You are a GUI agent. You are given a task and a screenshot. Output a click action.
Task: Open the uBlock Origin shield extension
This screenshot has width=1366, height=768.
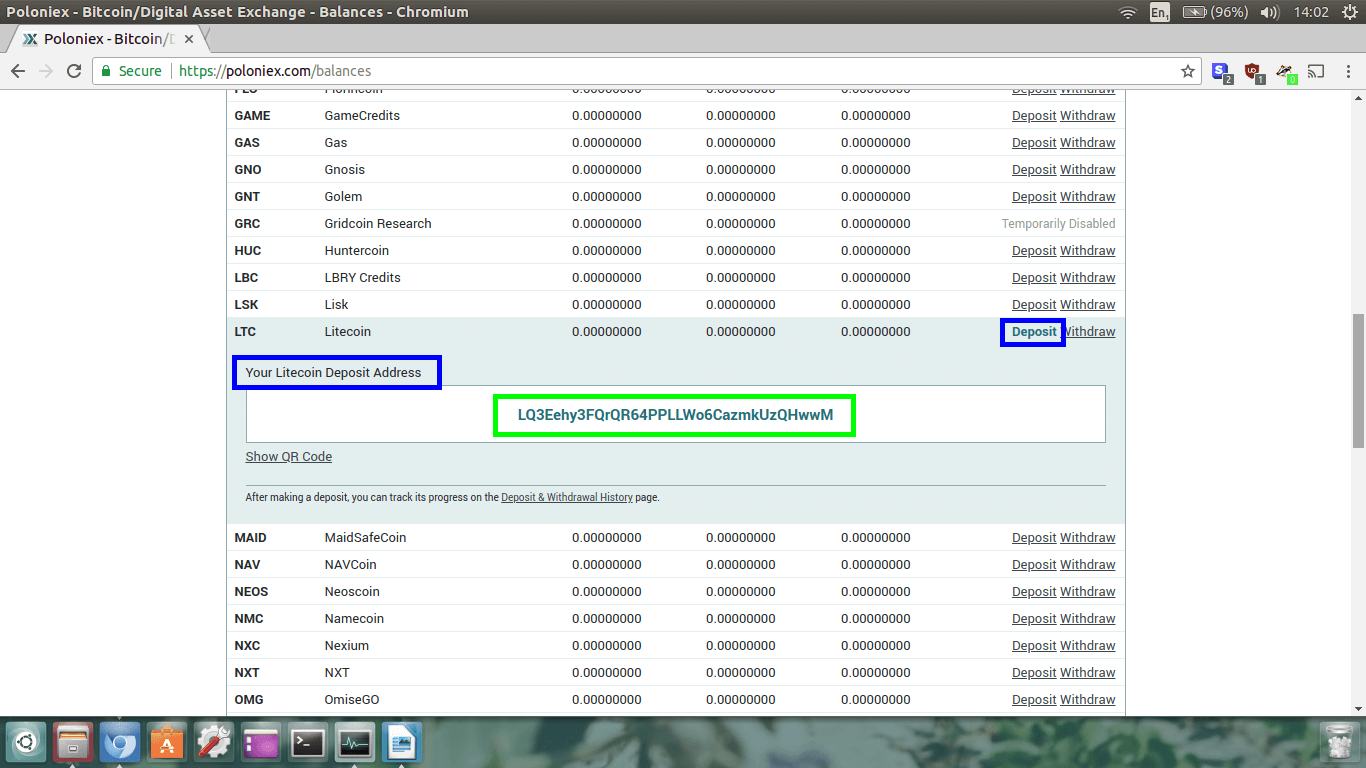tap(1253, 72)
